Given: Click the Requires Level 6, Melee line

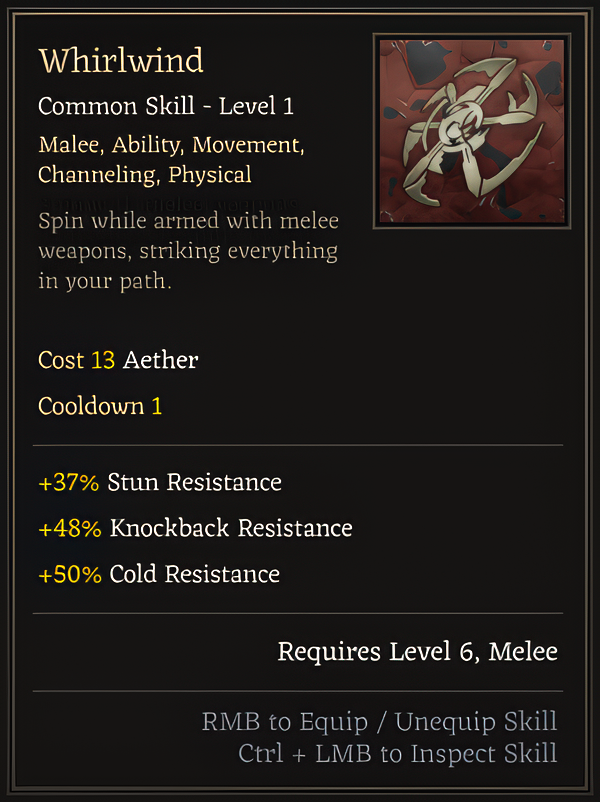Looking at the screenshot, I should coord(417,652).
